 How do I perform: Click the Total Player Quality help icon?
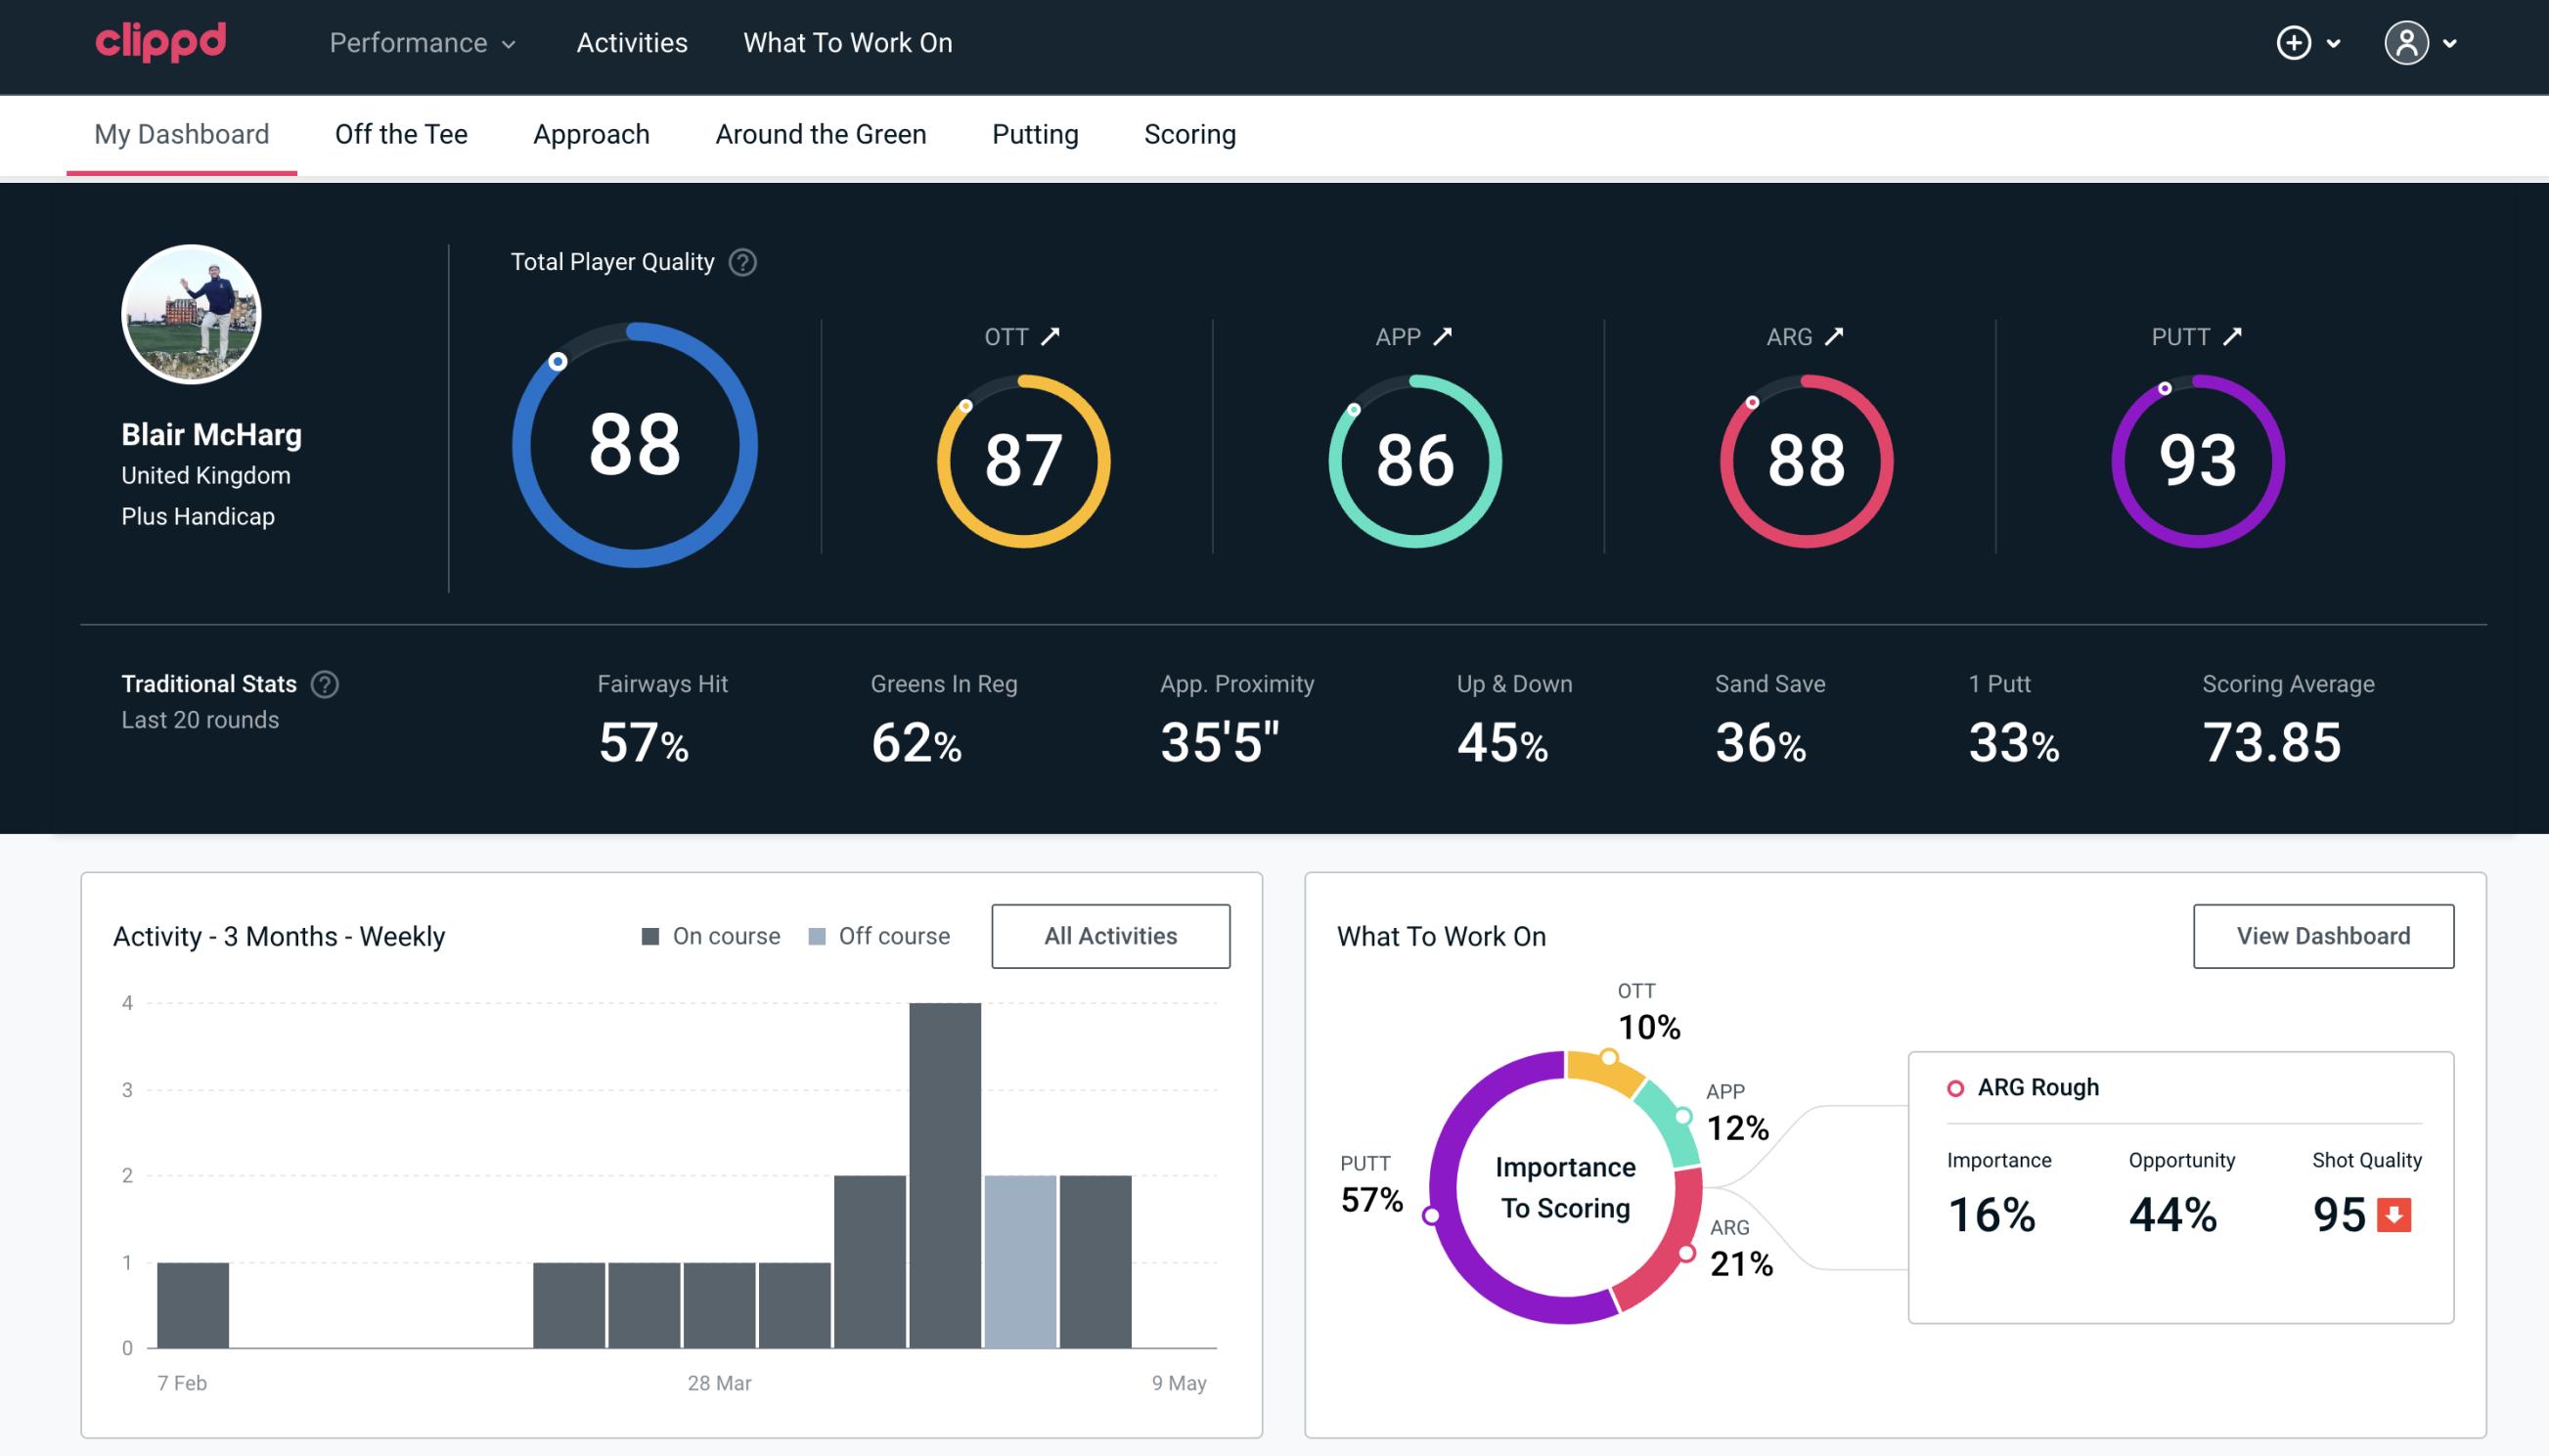point(740,261)
